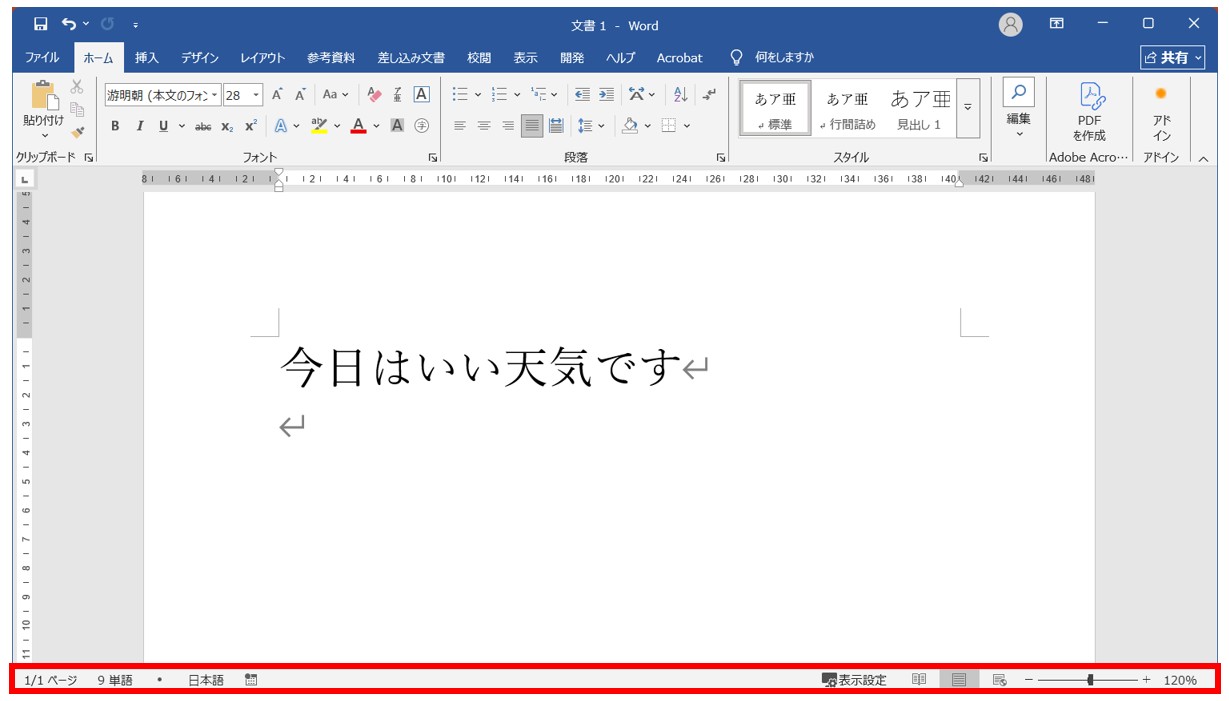
Task: Switch to the References tab (参考資料)
Action: pos(332,58)
